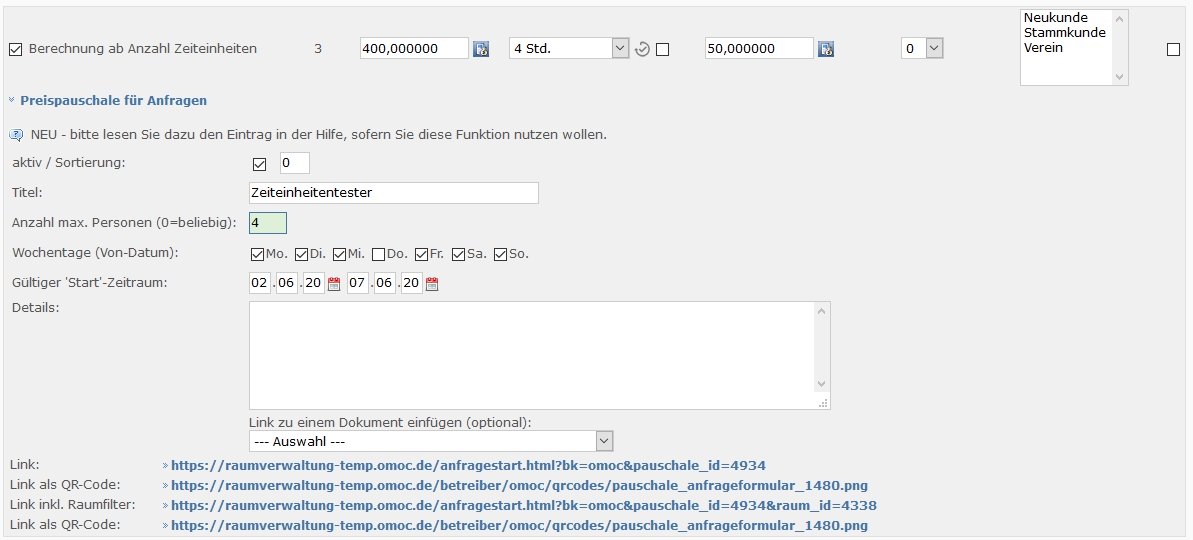
Task: Open the help icon before NEU notice
Action: (17, 135)
